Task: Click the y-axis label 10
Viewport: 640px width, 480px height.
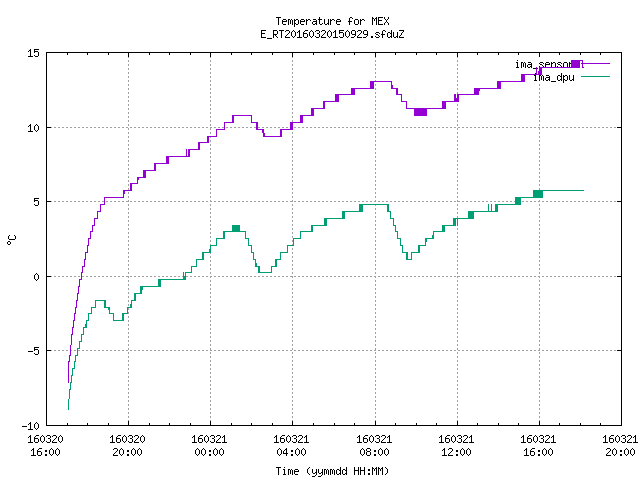Action: click(x=33, y=128)
